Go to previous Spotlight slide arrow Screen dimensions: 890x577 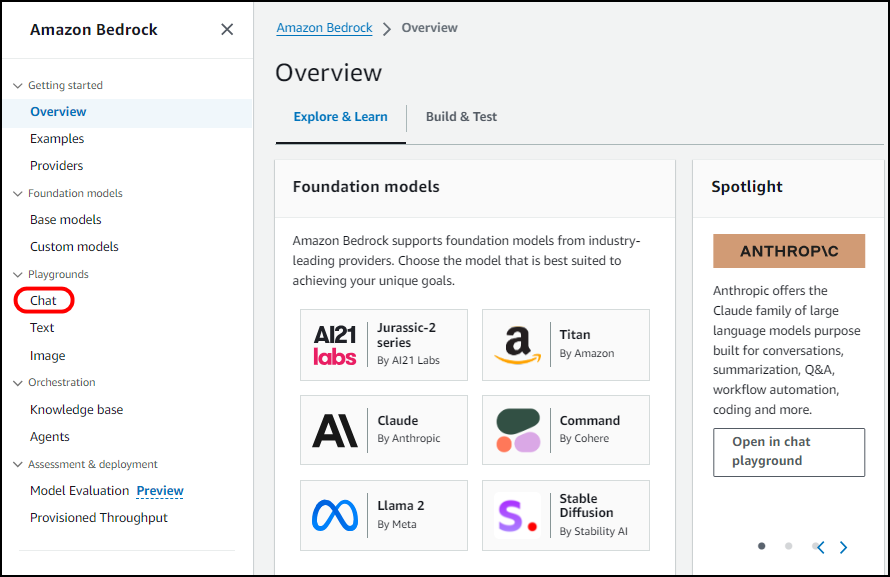click(x=821, y=547)
